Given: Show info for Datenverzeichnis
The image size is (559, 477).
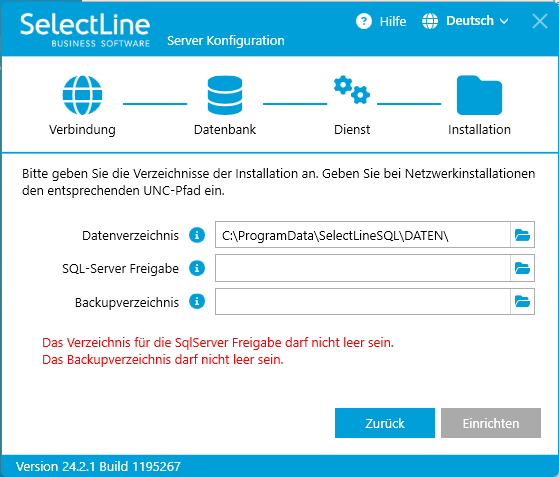Looking at the screenshot, I should (x=197, y=235).
